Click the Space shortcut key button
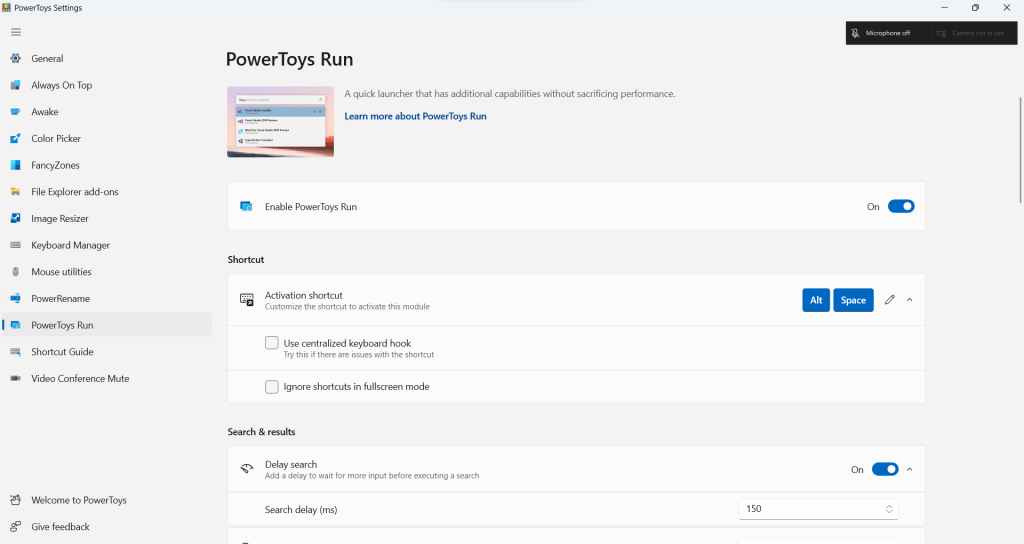1024x544 pixels. [x=853, y=300]
